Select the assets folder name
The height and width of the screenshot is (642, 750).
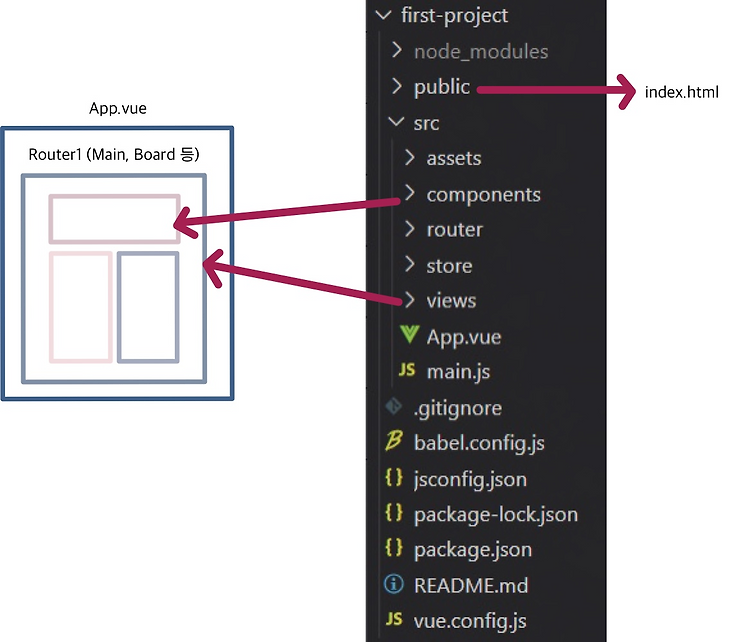coord(454,159)
